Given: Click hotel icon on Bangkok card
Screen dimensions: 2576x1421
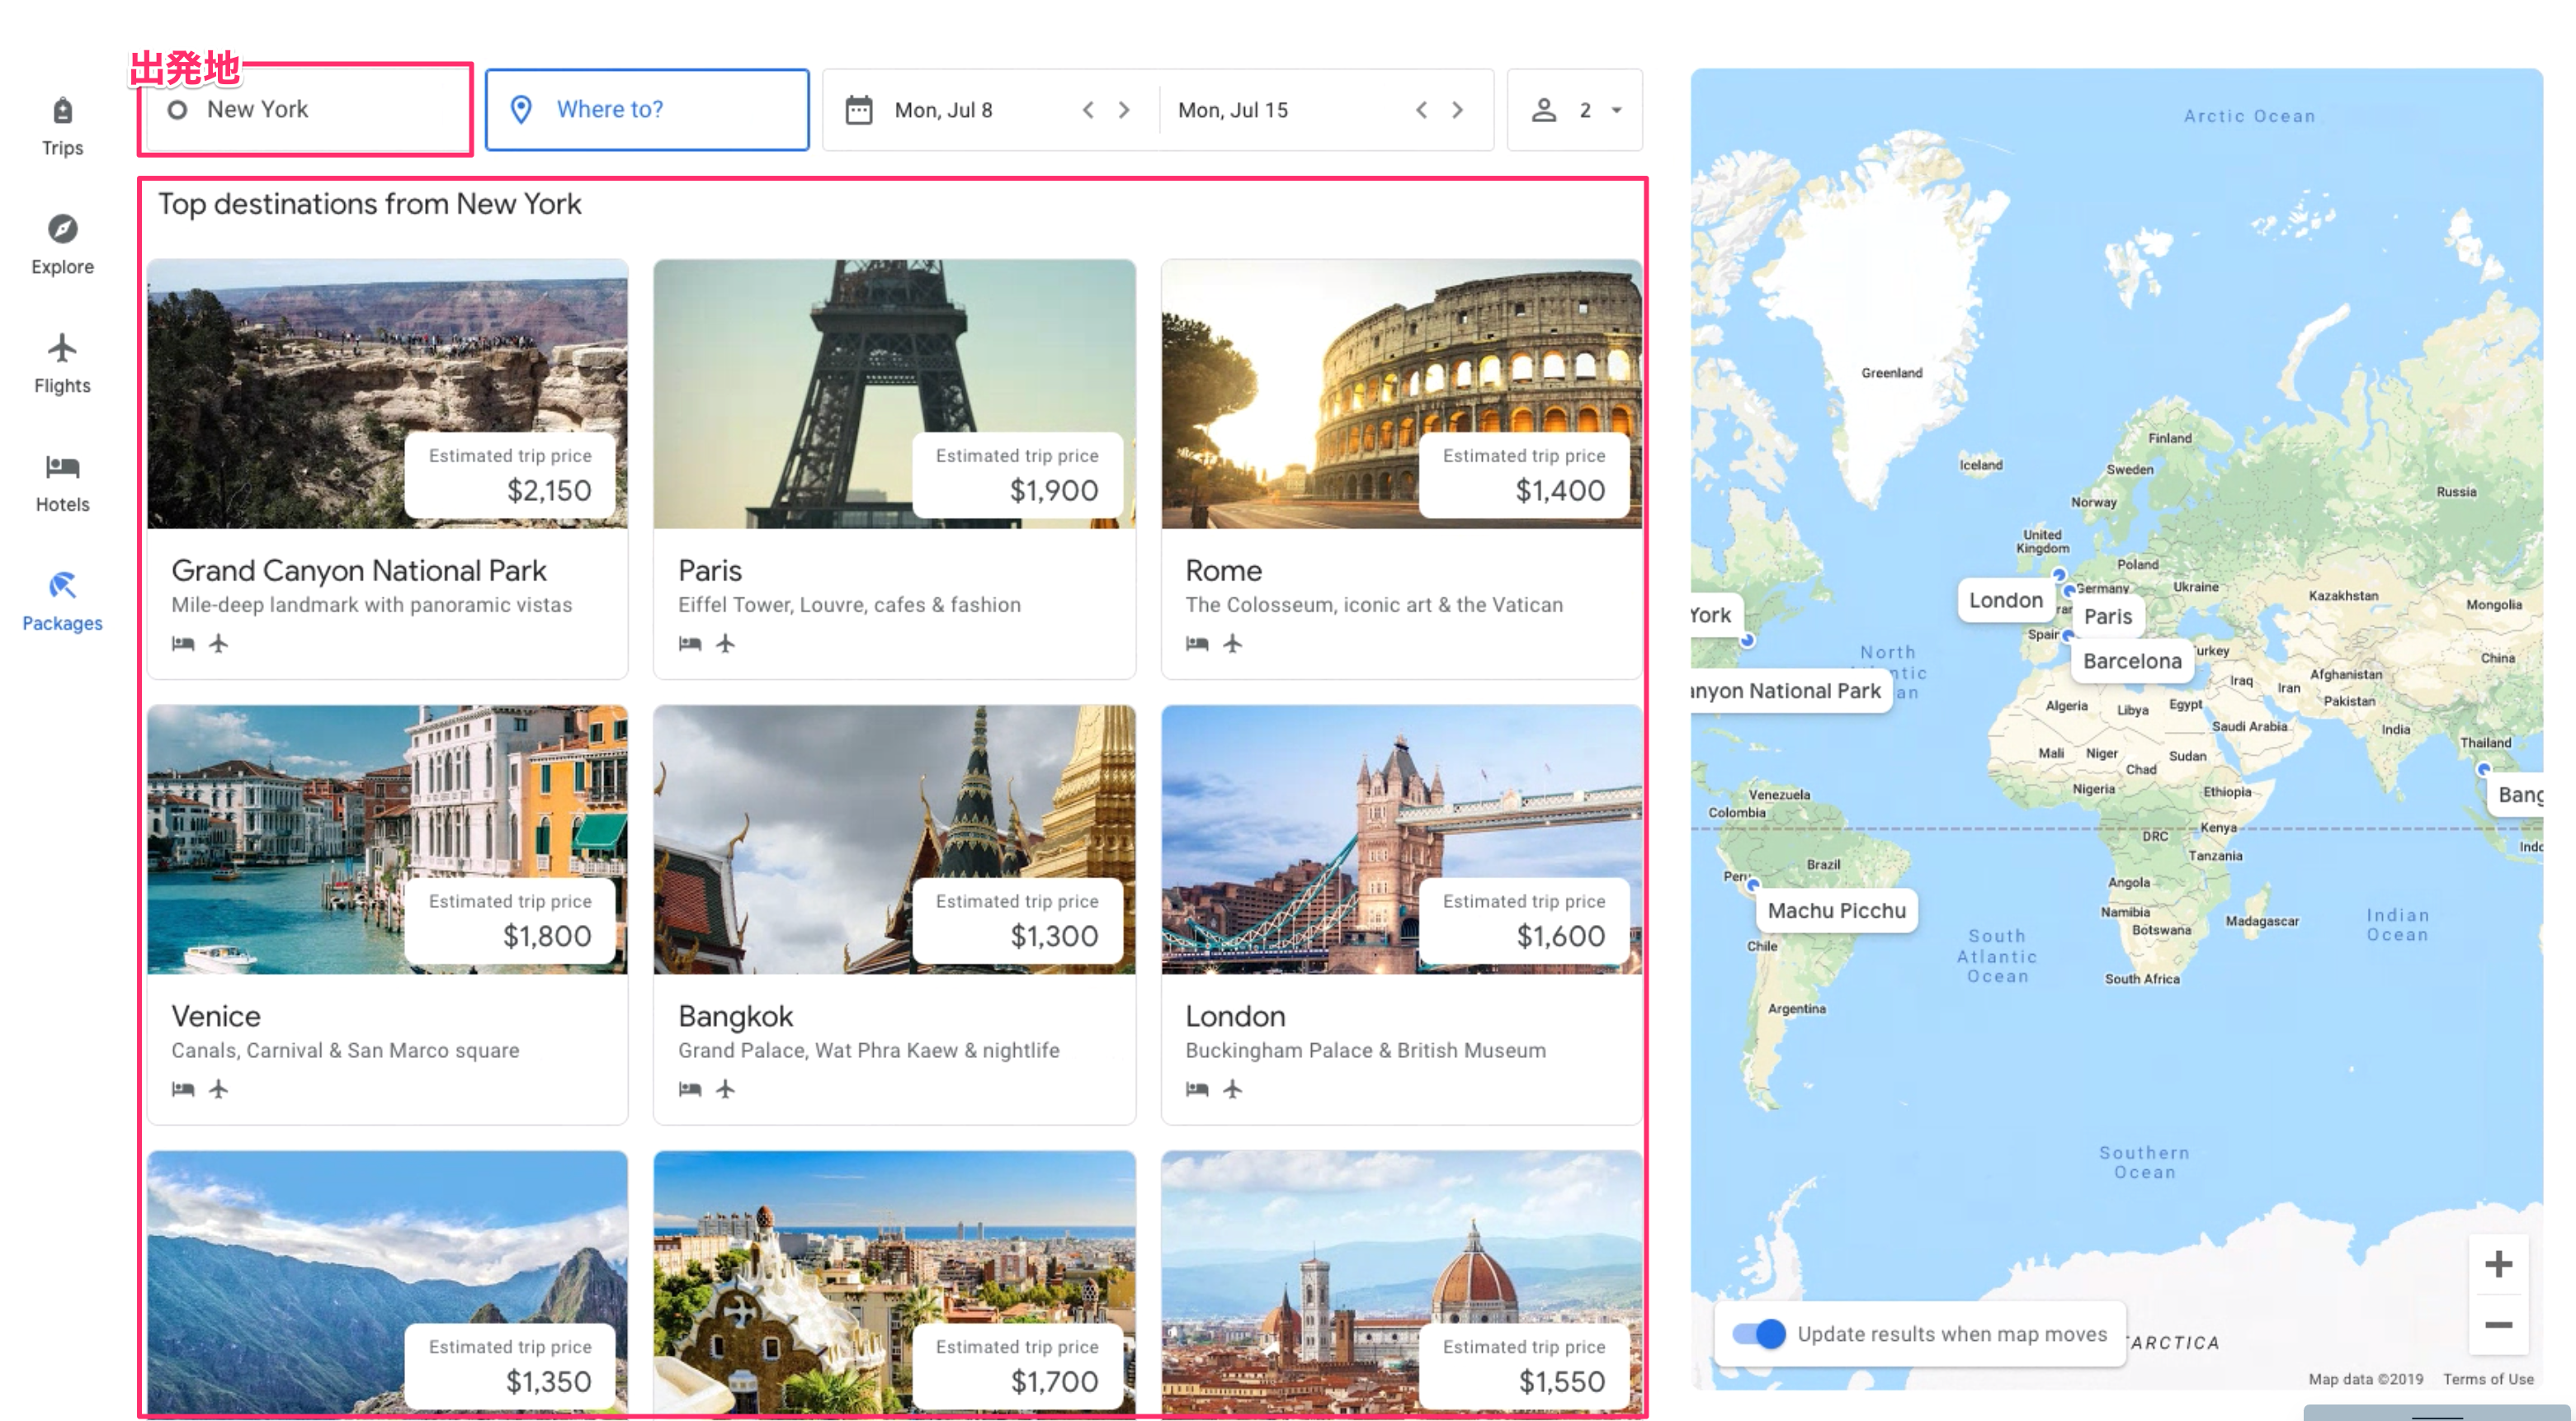Looking at the screenshot, I should pos(690,1090).
